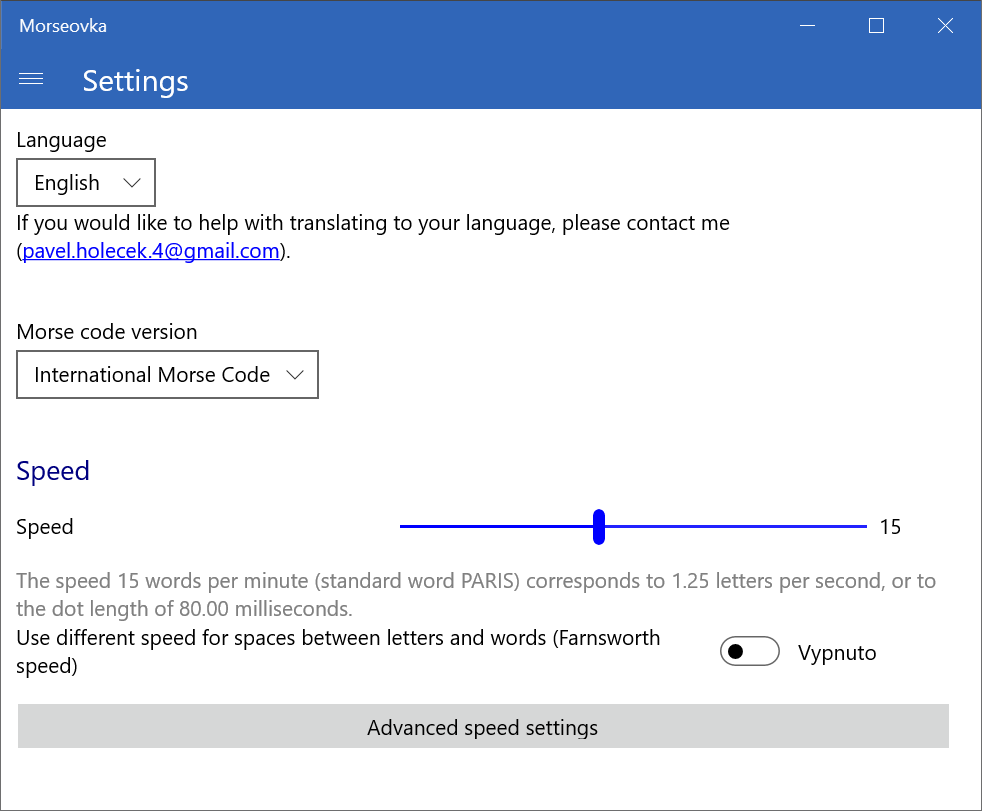This screenshot has height=811, width=982.
Task: Click the blue Speed section heading
Action: [53, 471]
